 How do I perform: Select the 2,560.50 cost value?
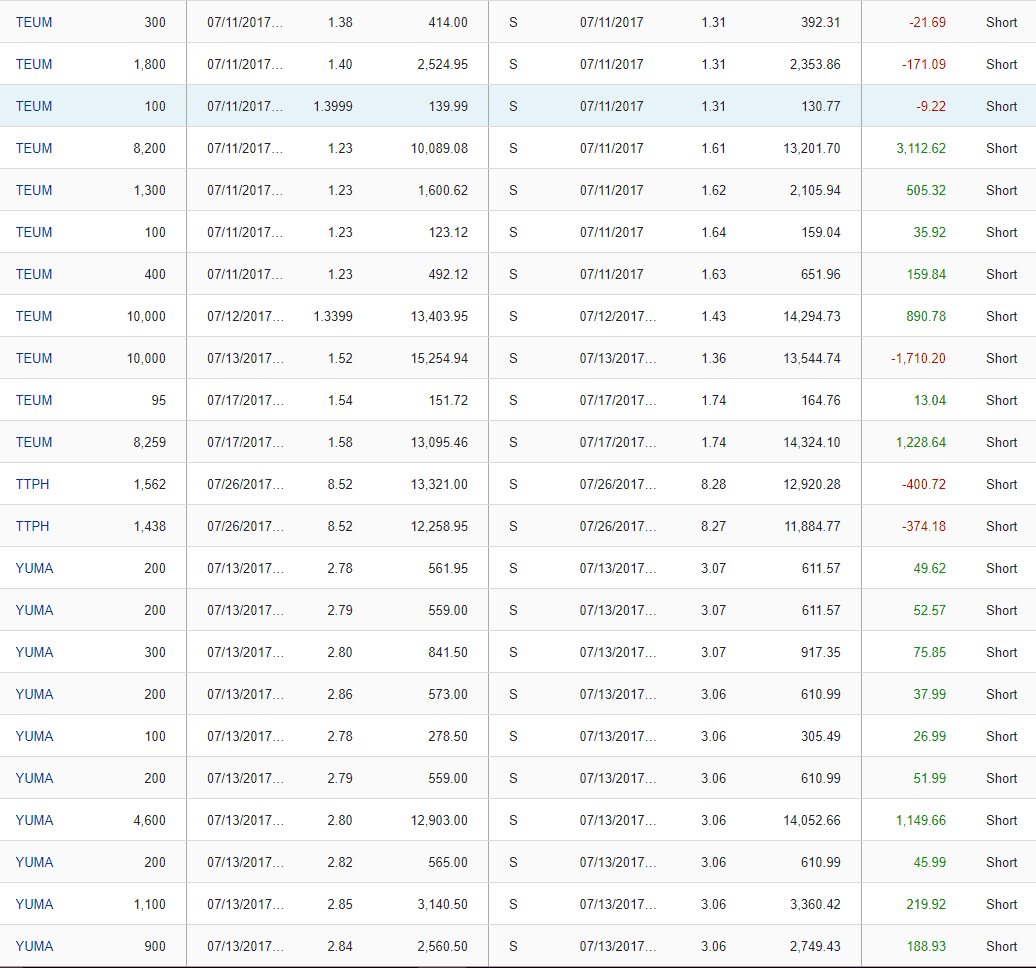442,946
